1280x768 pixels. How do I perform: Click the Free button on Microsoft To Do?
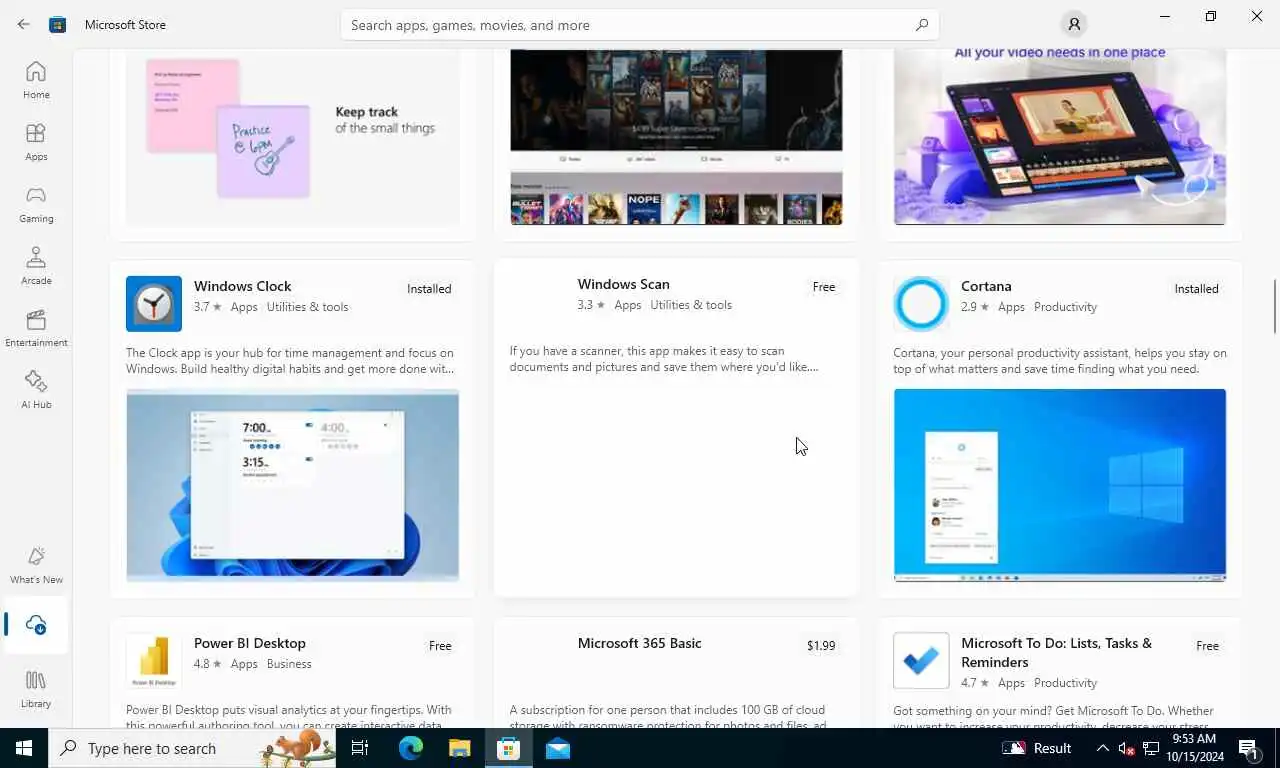click(1207, 646)
